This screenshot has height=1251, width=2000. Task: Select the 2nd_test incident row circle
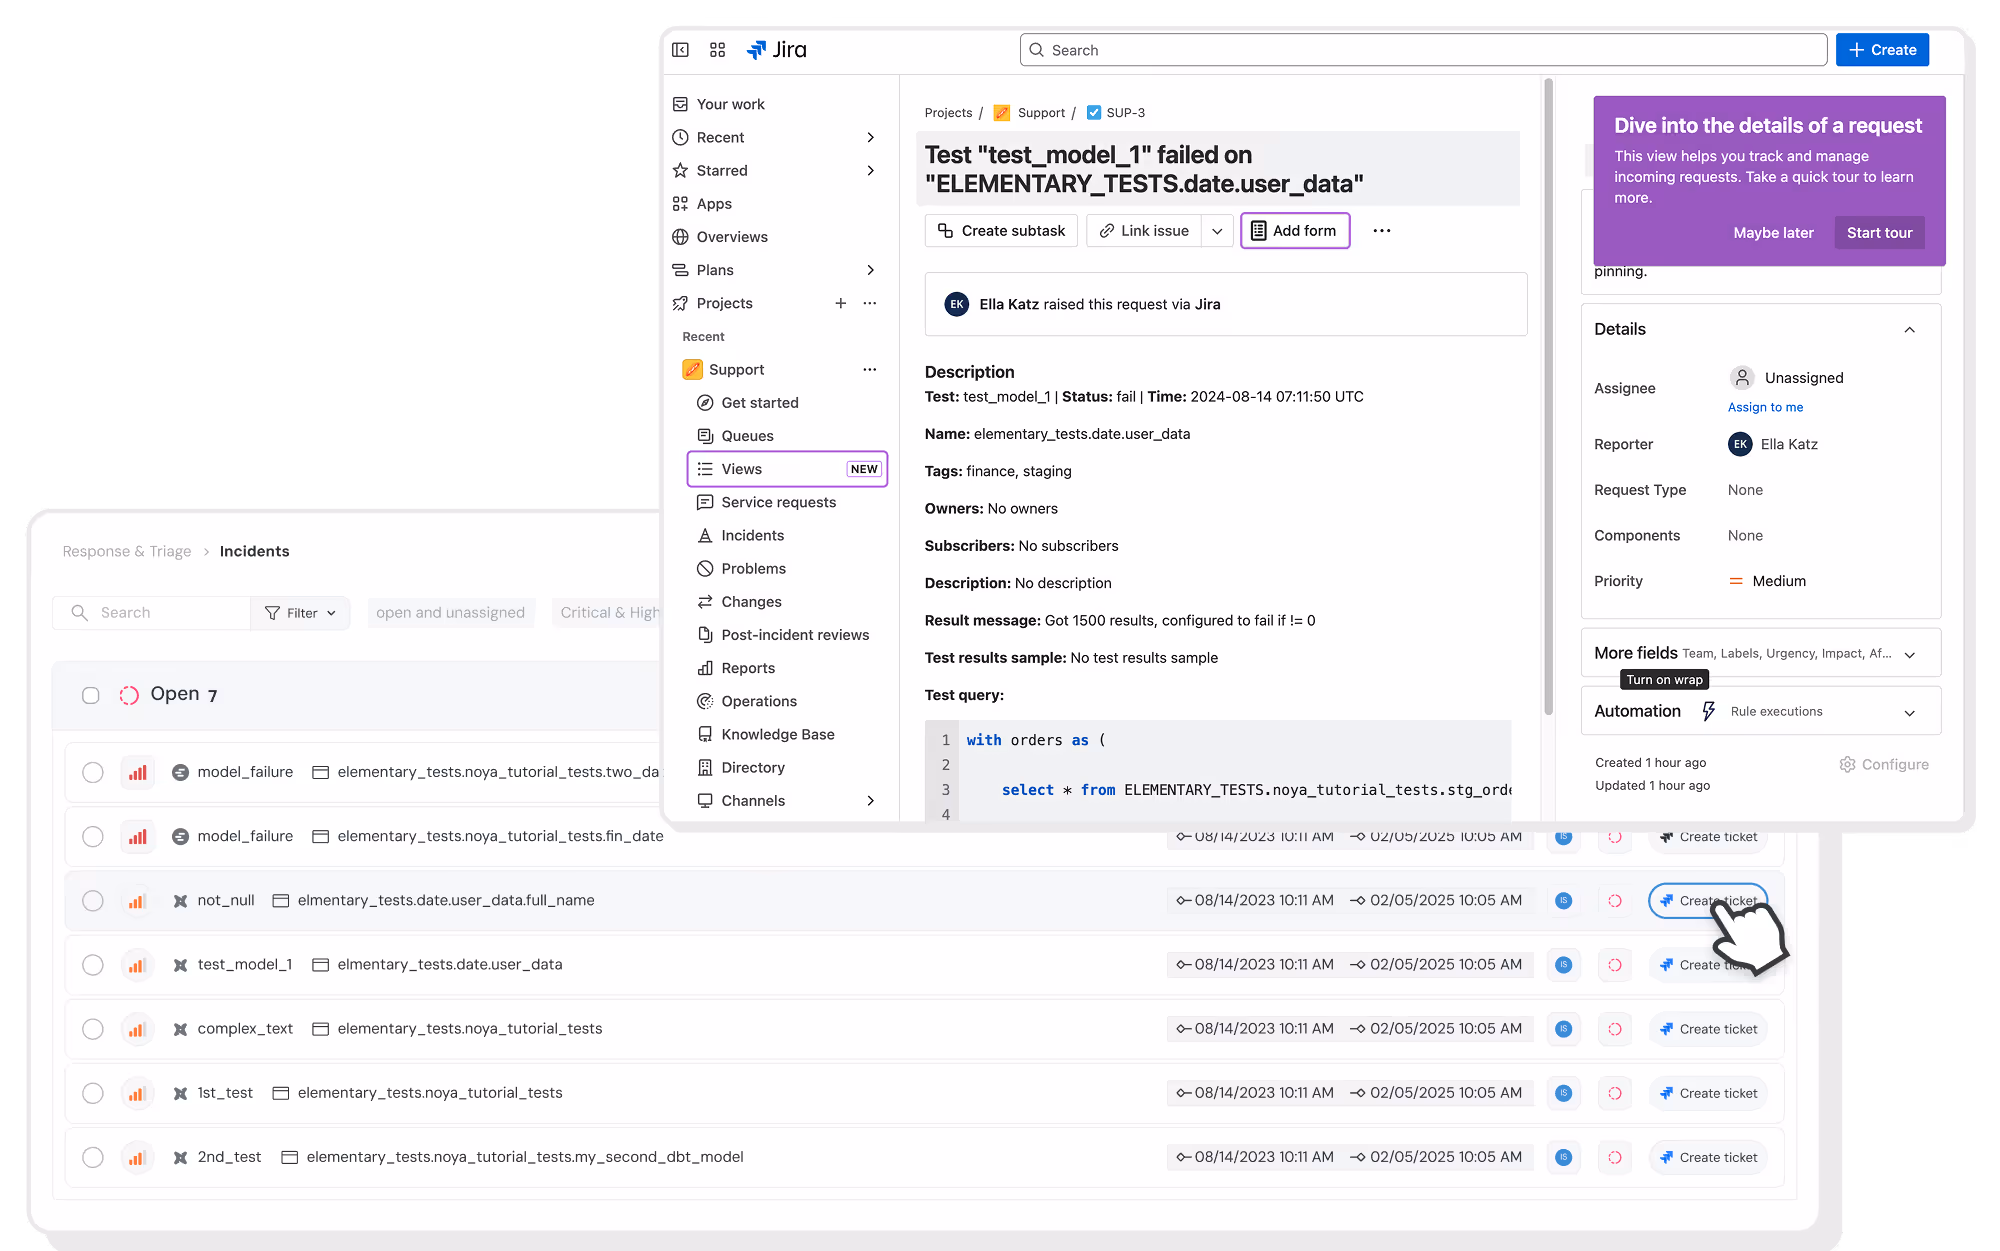93,1157
